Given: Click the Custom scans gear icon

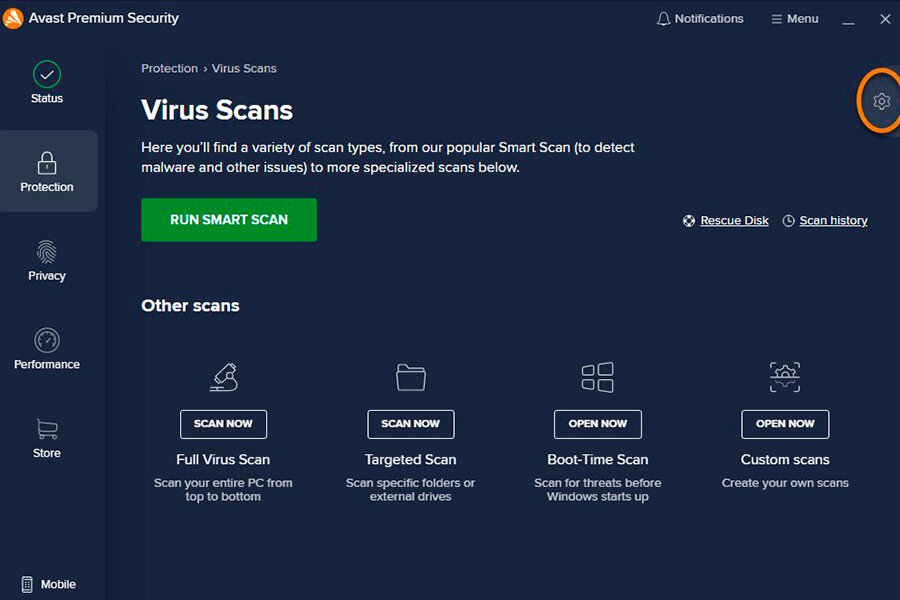Looking at the screenshot, I should [785, 377].
